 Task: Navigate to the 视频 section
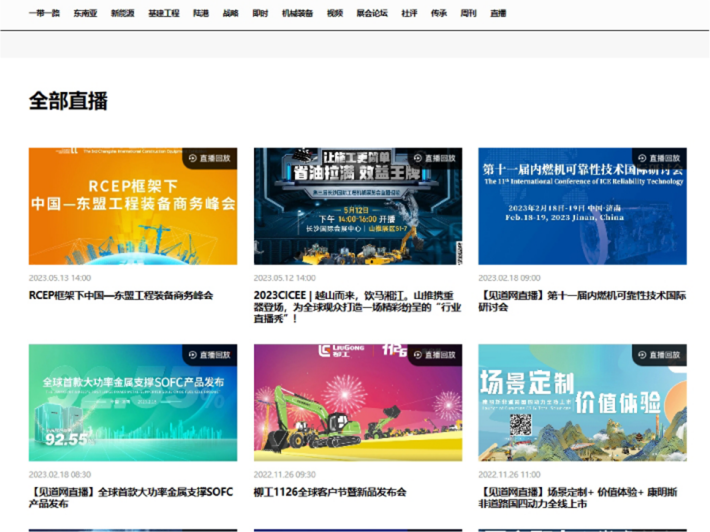coord(335,13)
